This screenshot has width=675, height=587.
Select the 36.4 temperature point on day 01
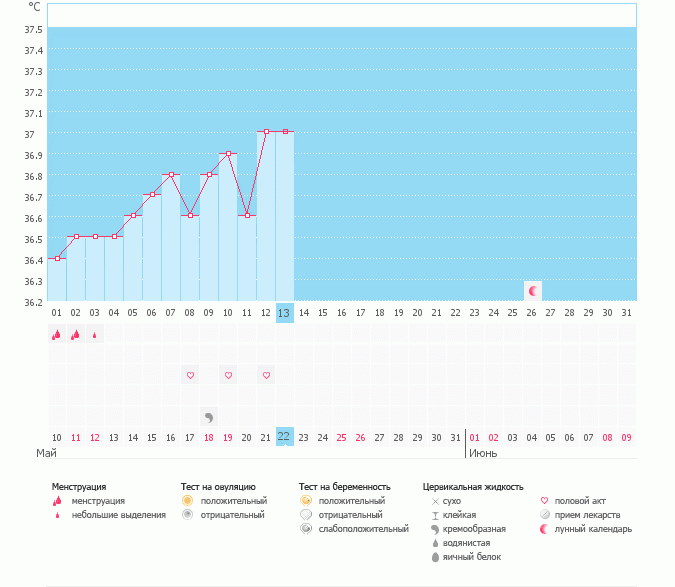point(57,258)
